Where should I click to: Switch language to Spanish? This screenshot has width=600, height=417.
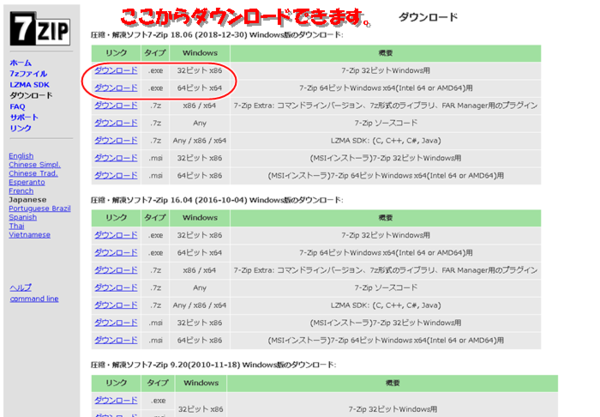point(23,218)
